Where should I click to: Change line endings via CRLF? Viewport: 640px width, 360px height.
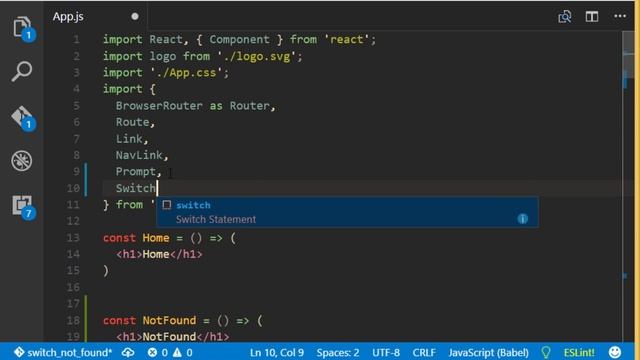pyautogui.click(x=424, y=352)
